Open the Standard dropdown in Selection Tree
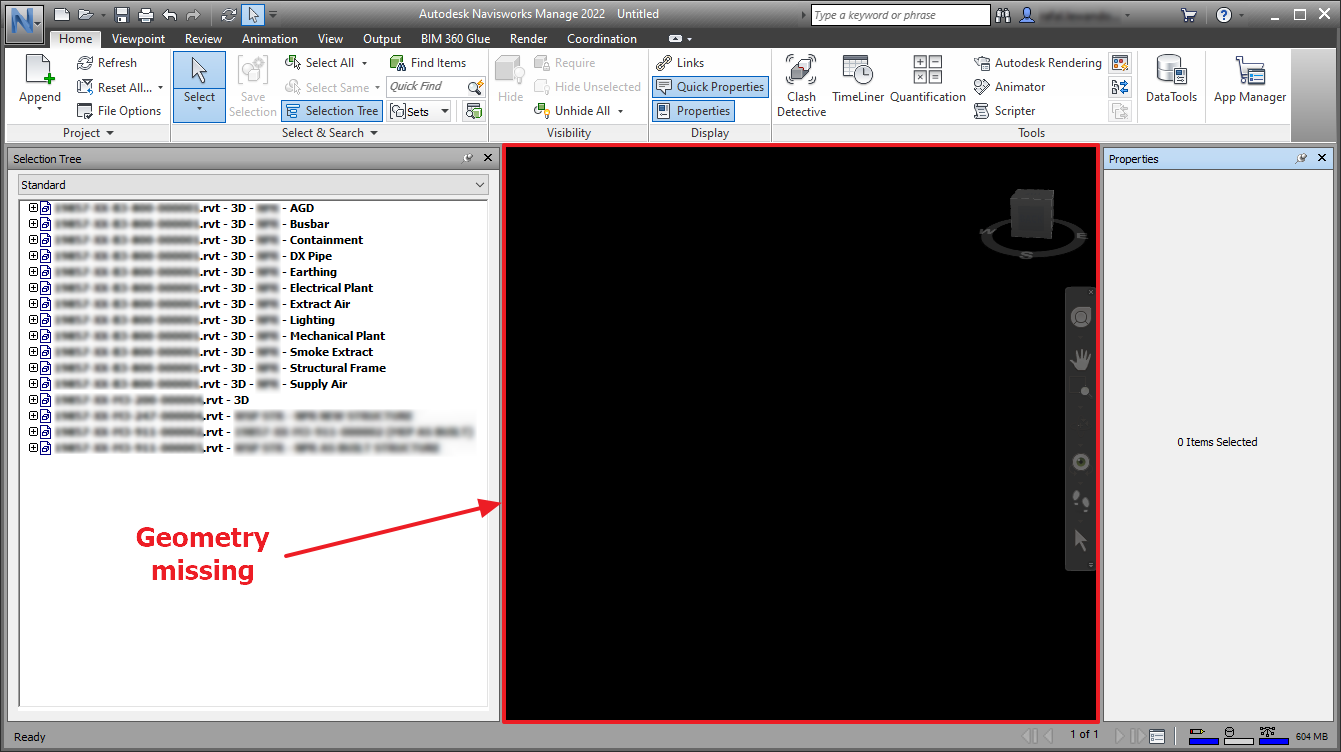This screenshot has width=1341, height=752. [x=254, y=185]
